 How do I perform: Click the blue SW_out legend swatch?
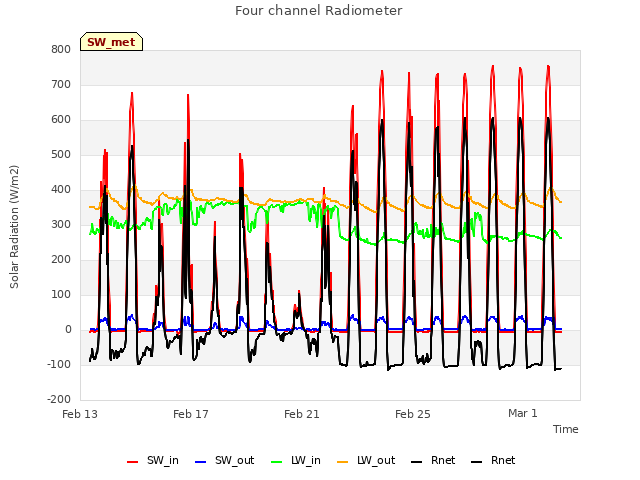(x=201, y=462)
